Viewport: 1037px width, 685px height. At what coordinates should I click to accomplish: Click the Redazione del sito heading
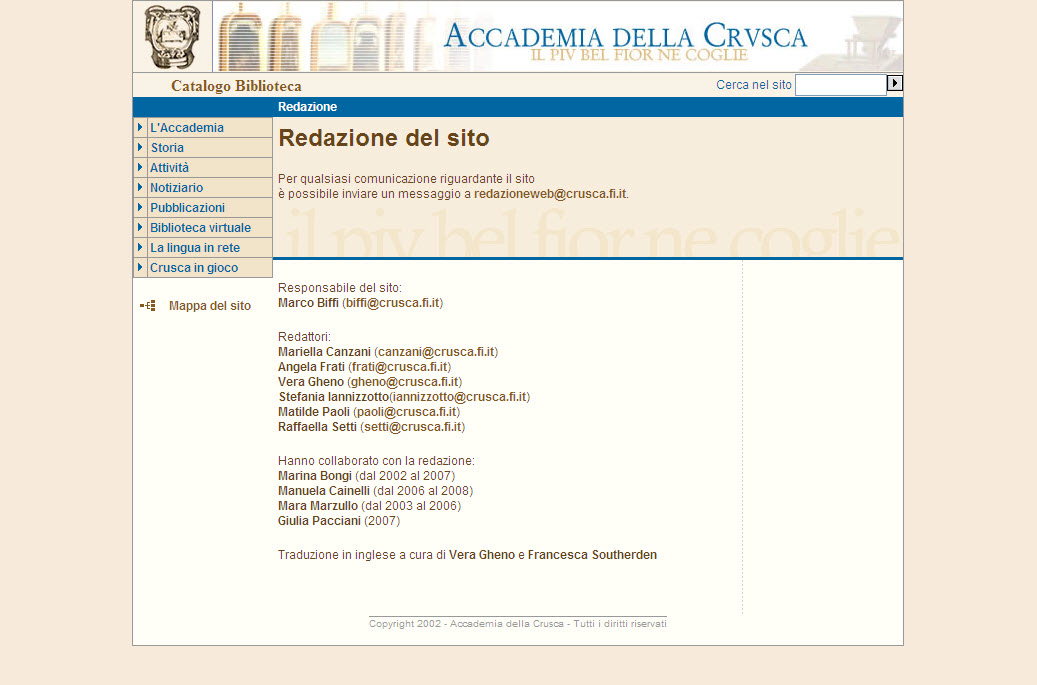click(x=384, y=138)
